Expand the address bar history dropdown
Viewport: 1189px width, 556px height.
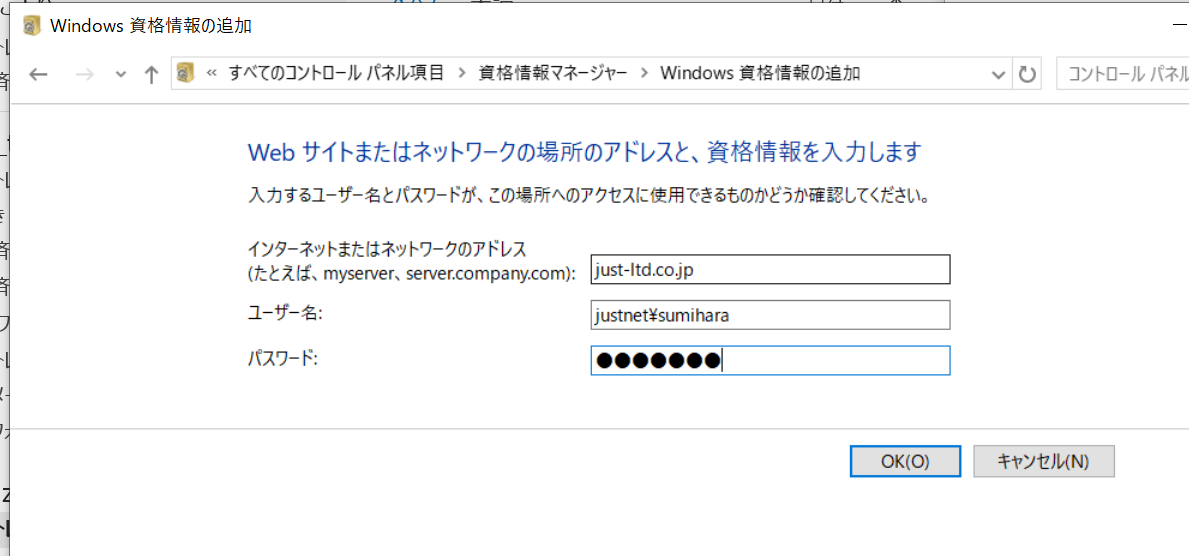click(999, 74)
